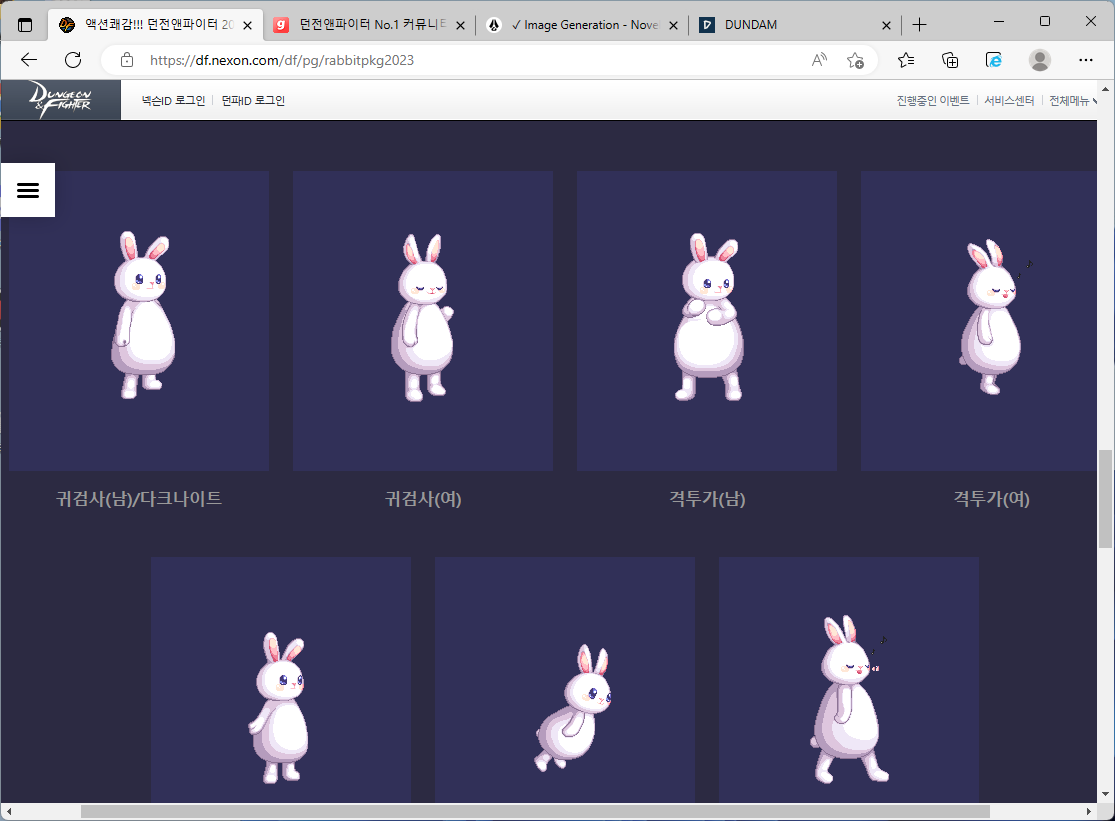View site information lock icon
The image size is (1115, 821).
click(127, 60)
